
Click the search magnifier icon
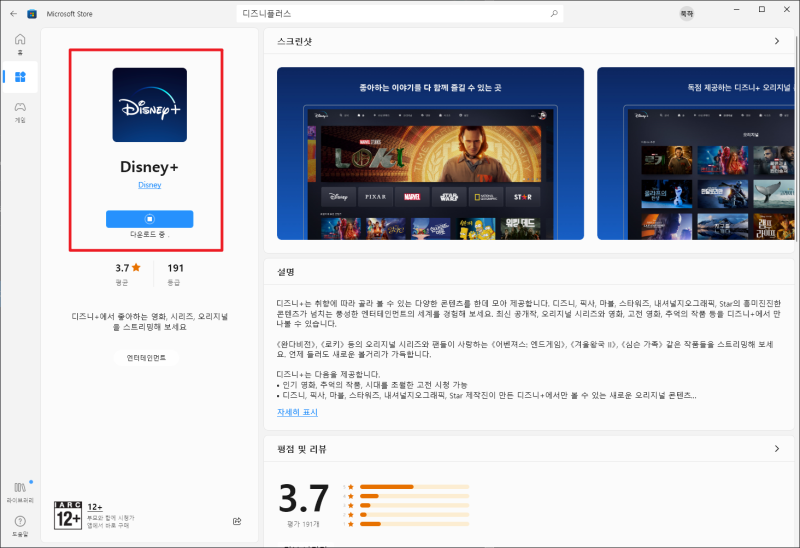pyautogui.click(x=554, y=14)
